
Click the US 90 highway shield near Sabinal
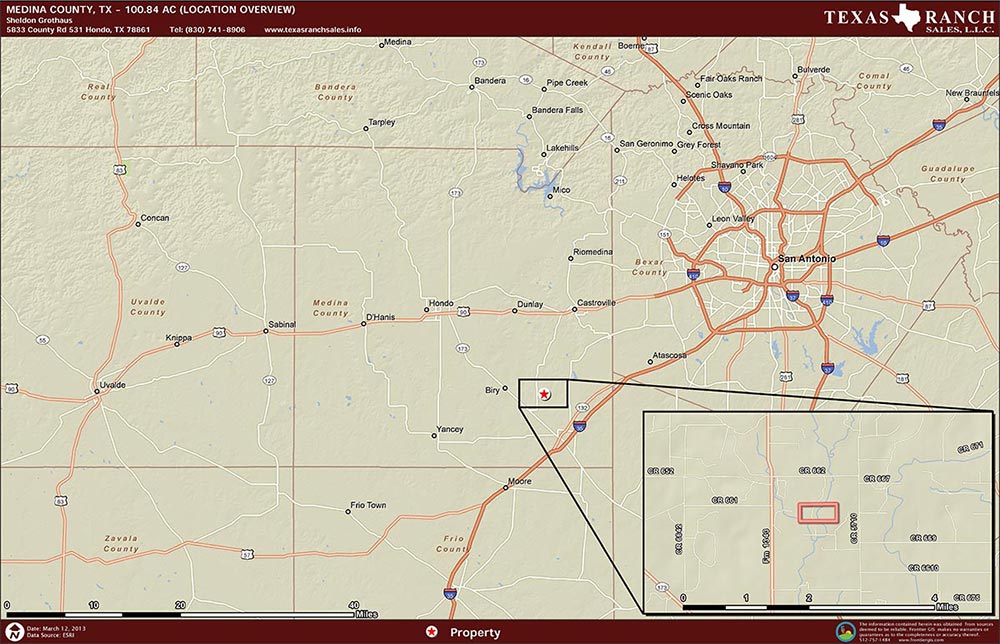pos(219,332)
